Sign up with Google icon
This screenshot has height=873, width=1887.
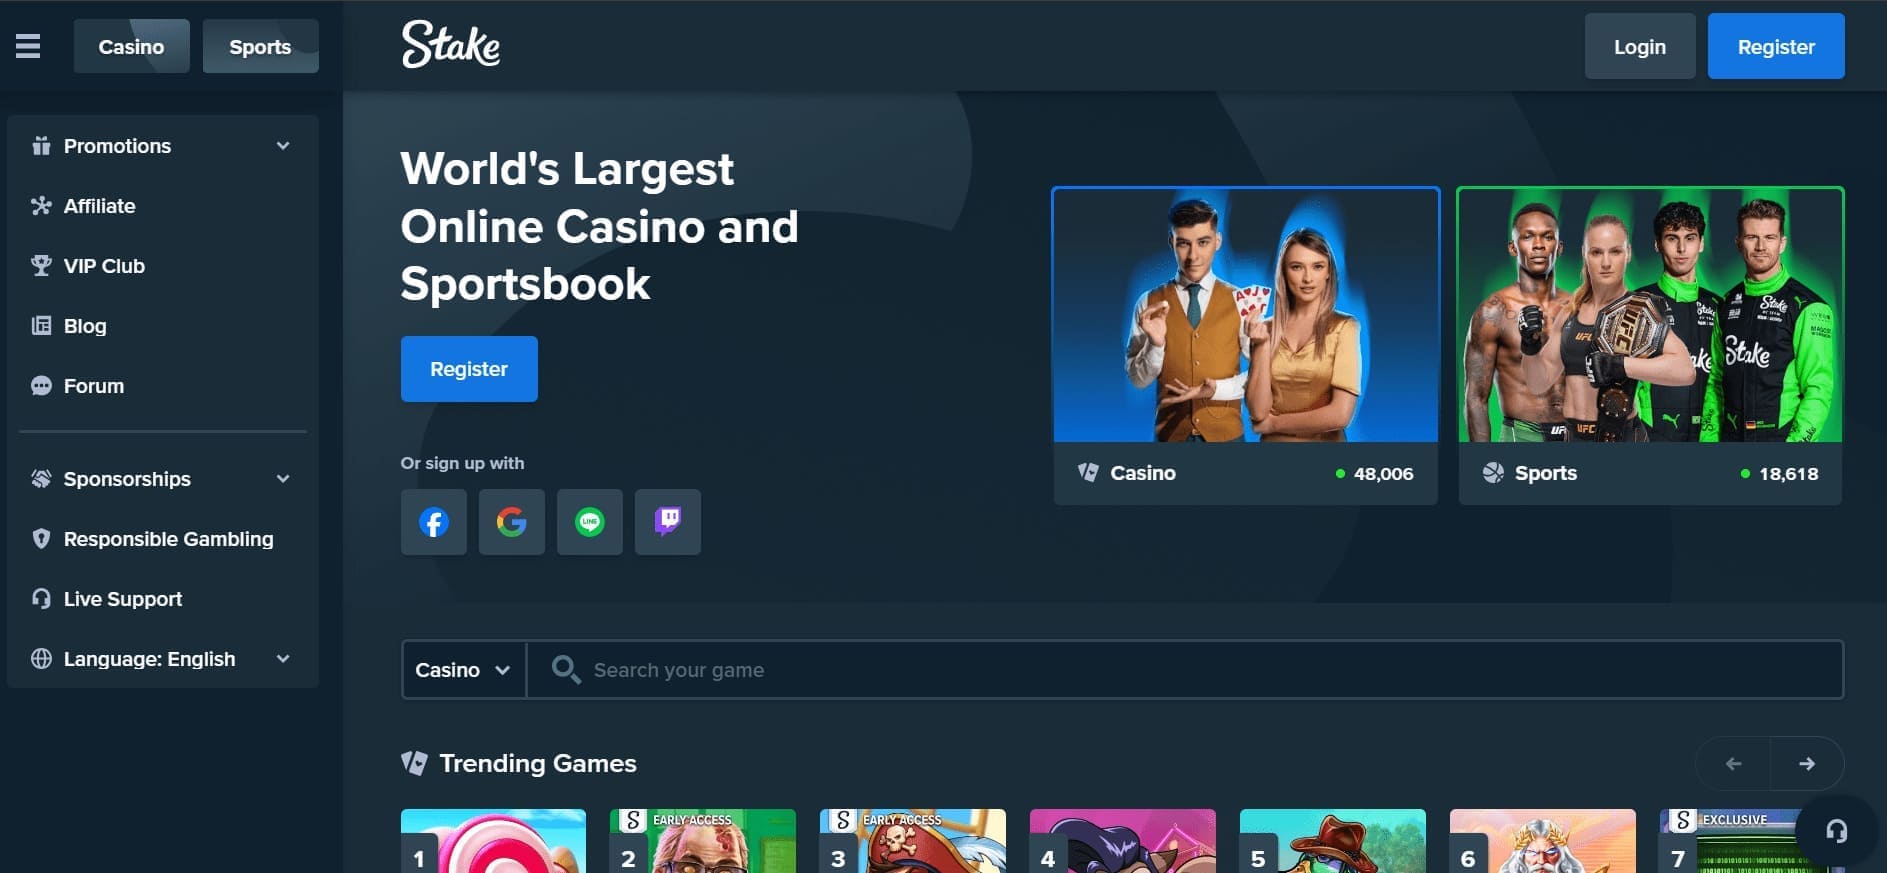[x=511, y=522]
